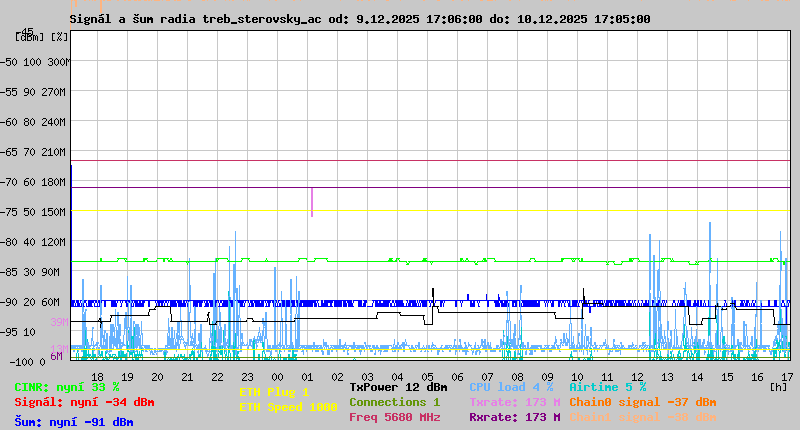Screen dimensions: 800x430
Task: Select the 'CINR: nyní 33 %' legend entry
Action: pos(67,387)
